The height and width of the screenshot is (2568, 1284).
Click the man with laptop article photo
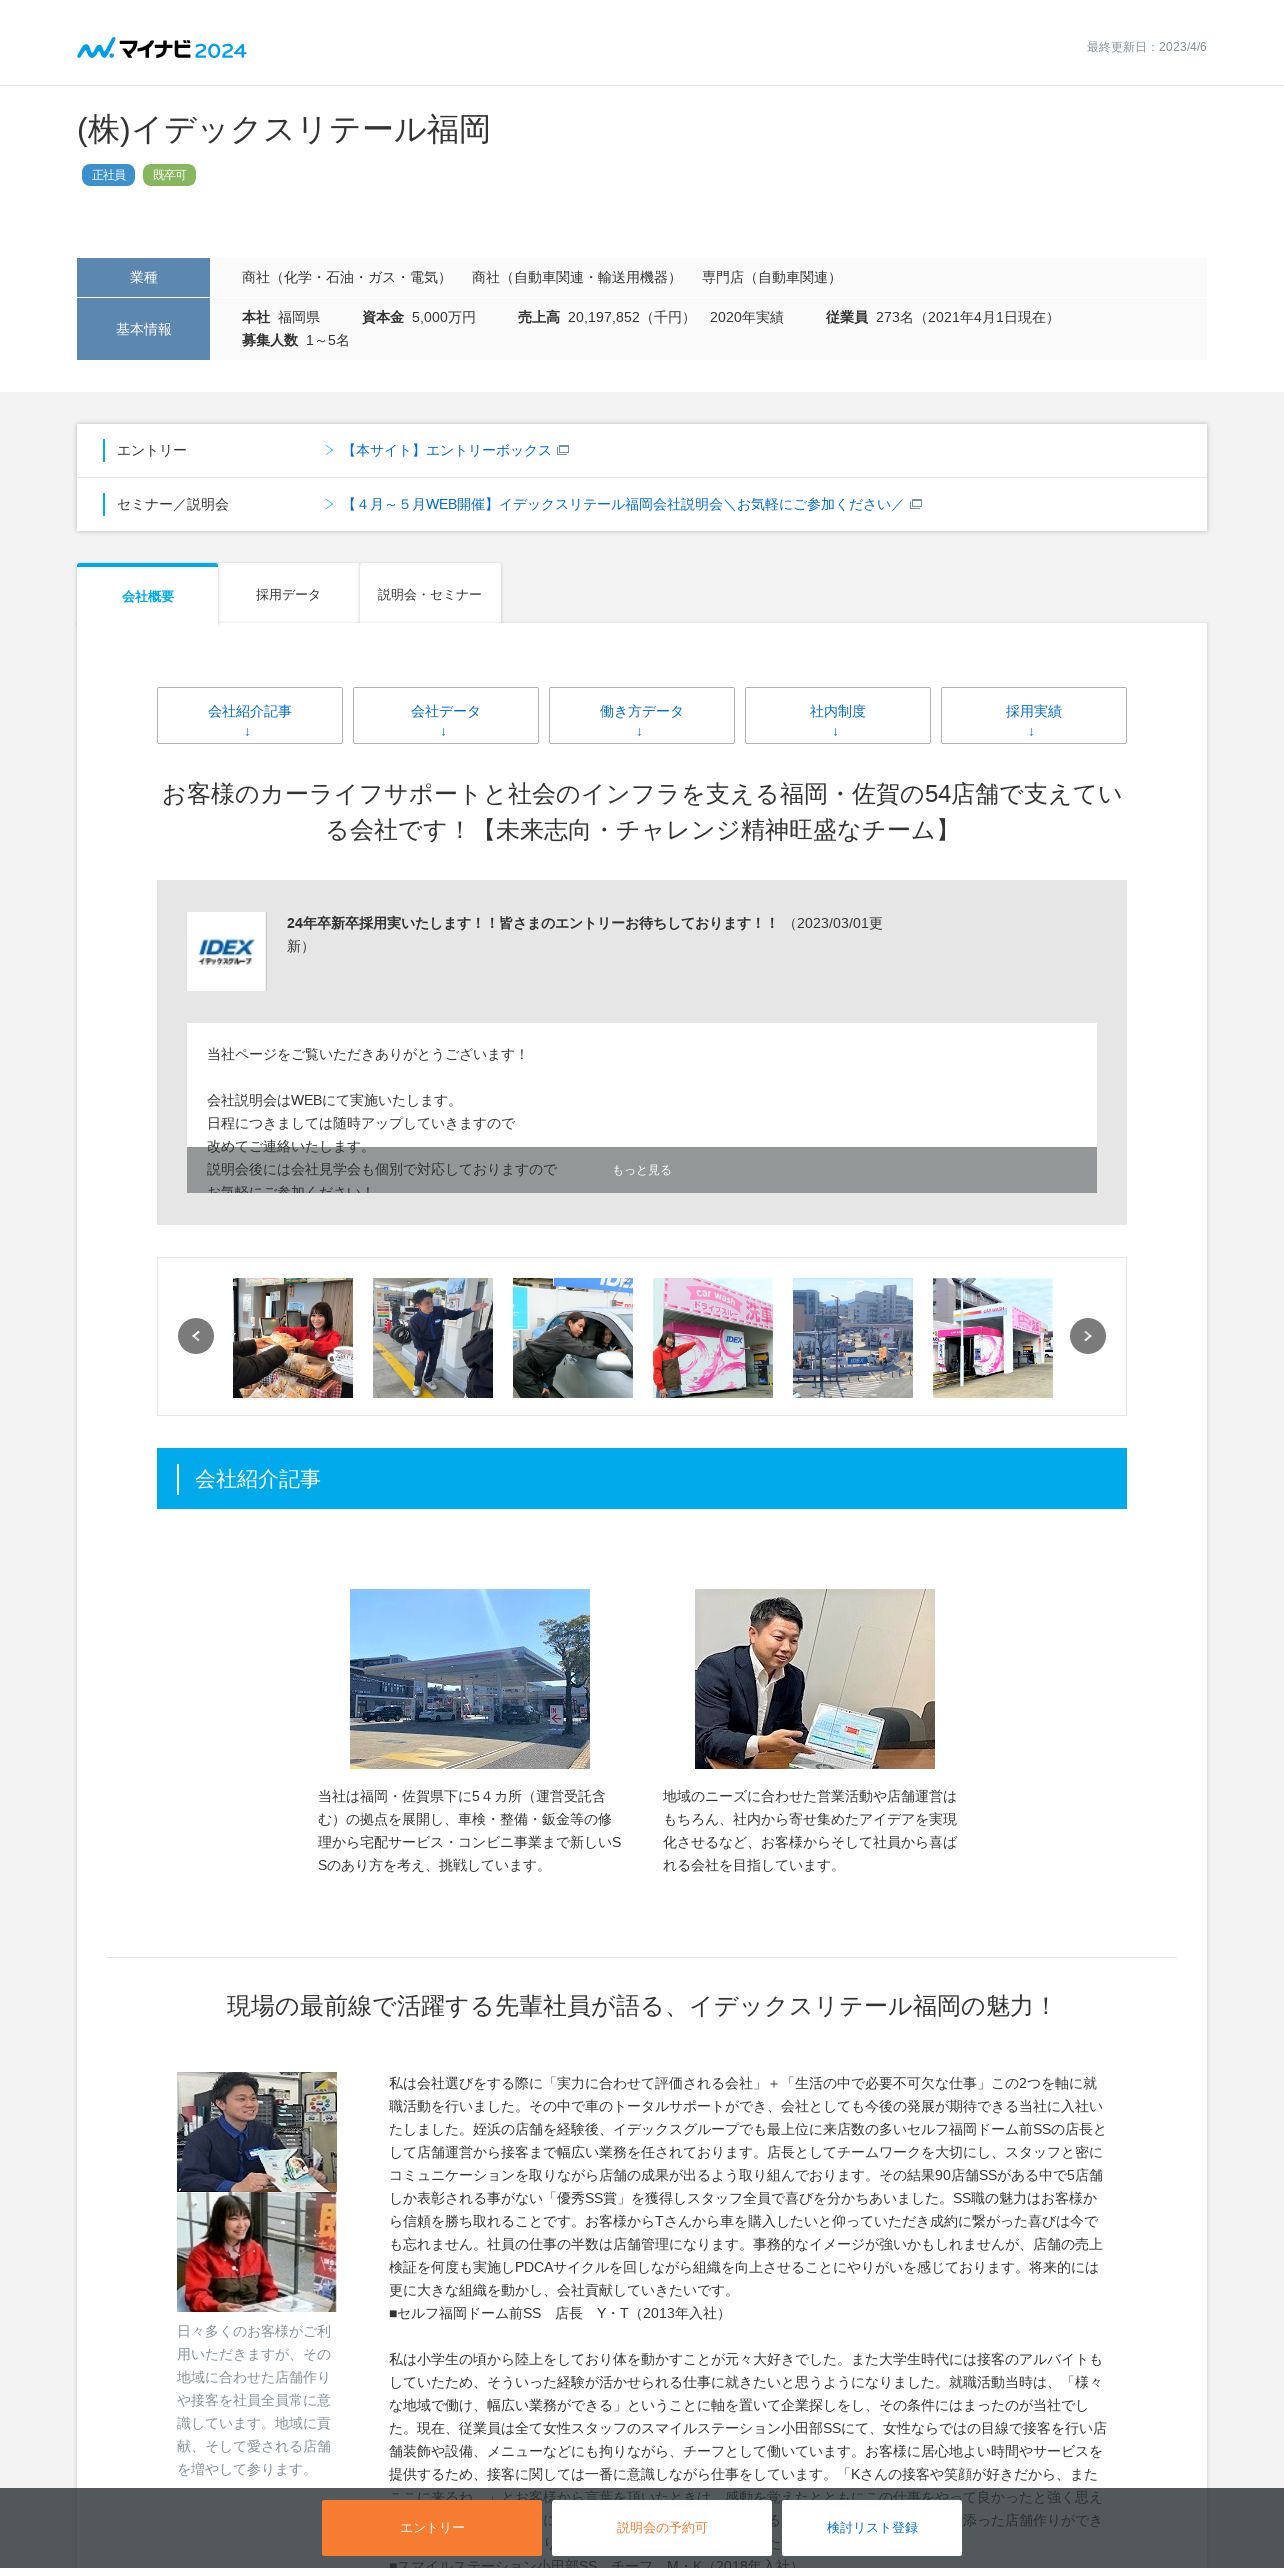pyautogui.click(x=815, y=1679)
